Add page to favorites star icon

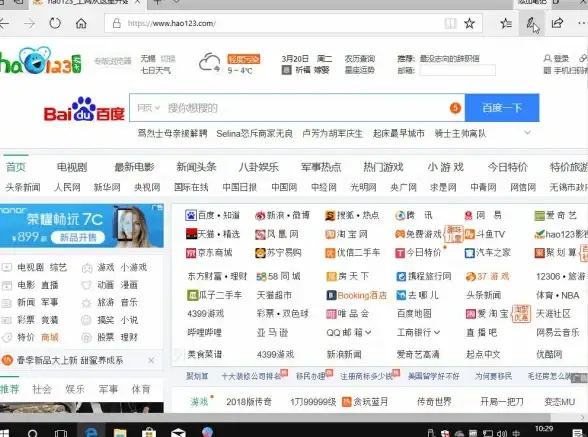click(x=470, y=23)
